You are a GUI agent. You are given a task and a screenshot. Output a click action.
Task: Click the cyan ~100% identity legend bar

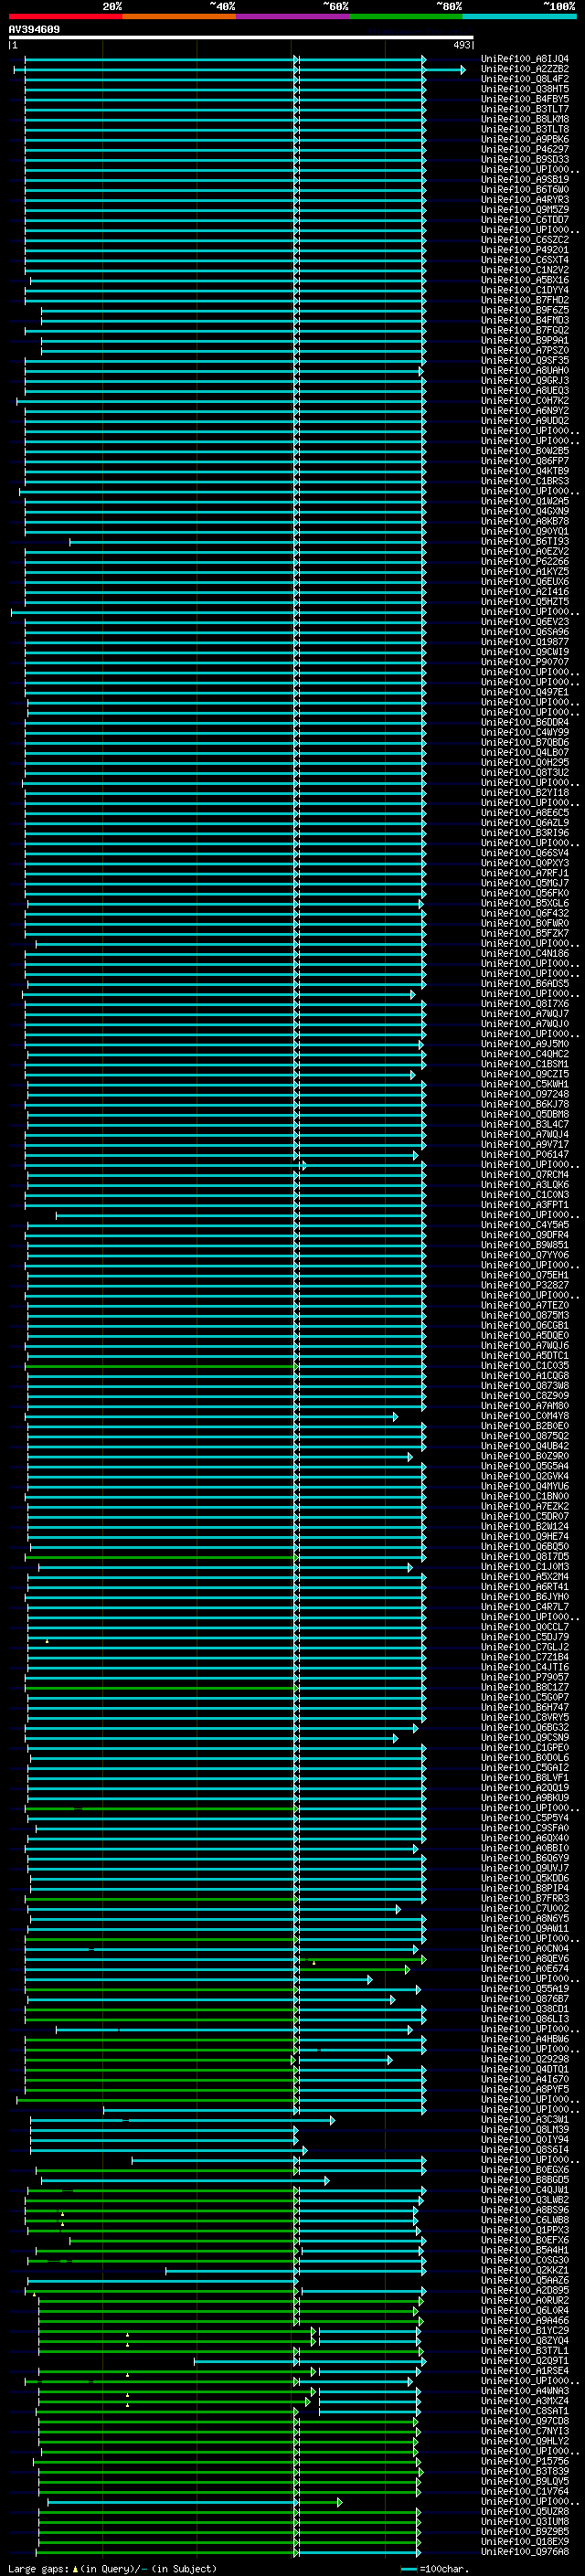click(519, 17)
